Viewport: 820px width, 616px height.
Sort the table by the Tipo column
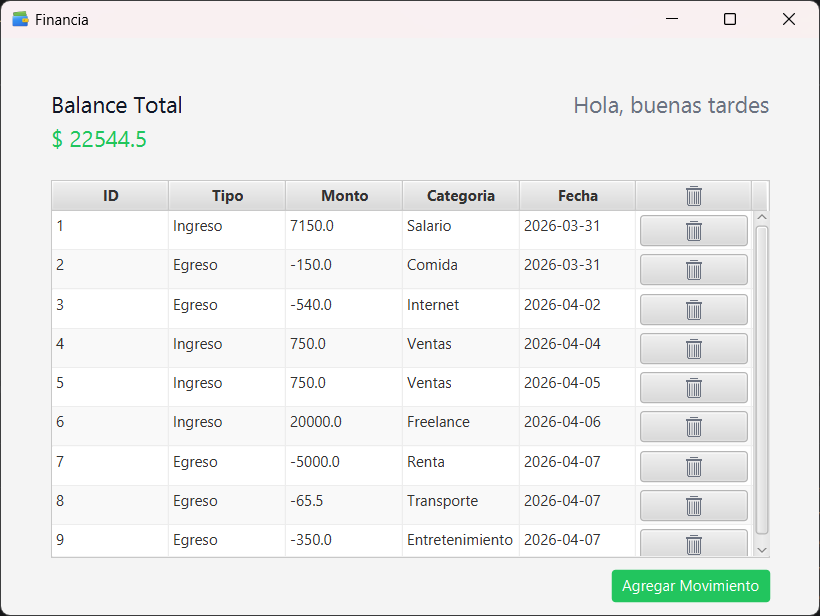tap(226, 195)
